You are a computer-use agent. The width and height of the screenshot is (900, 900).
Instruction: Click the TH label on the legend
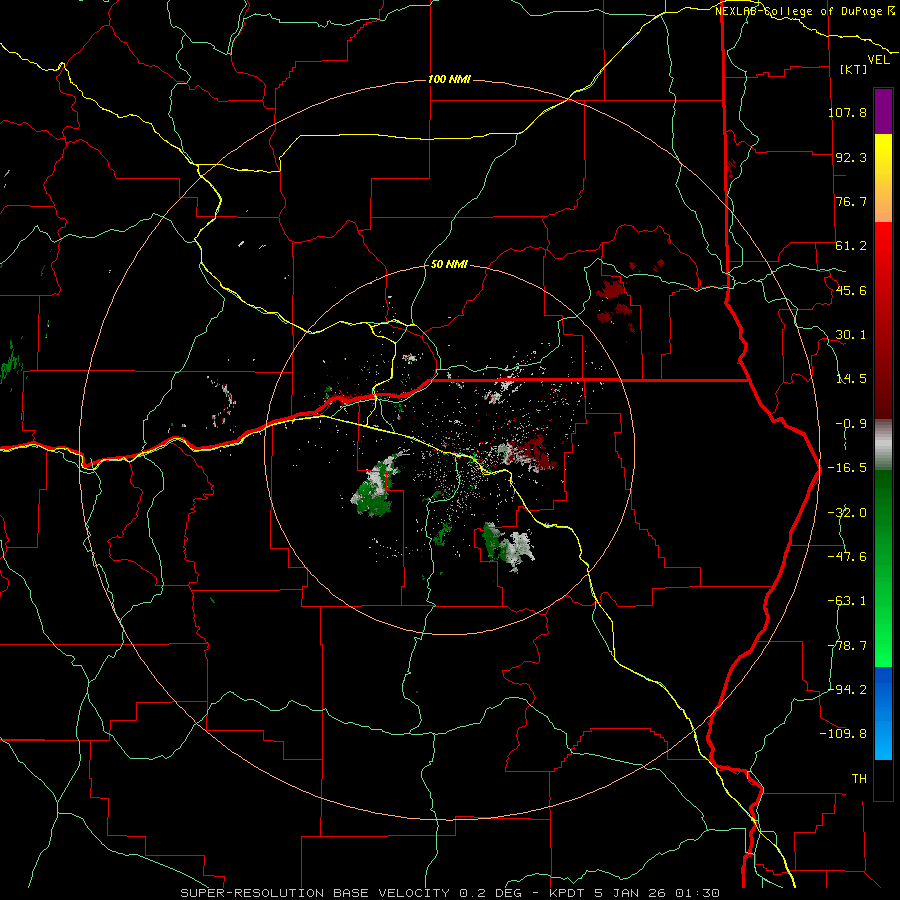pos(859,779)
